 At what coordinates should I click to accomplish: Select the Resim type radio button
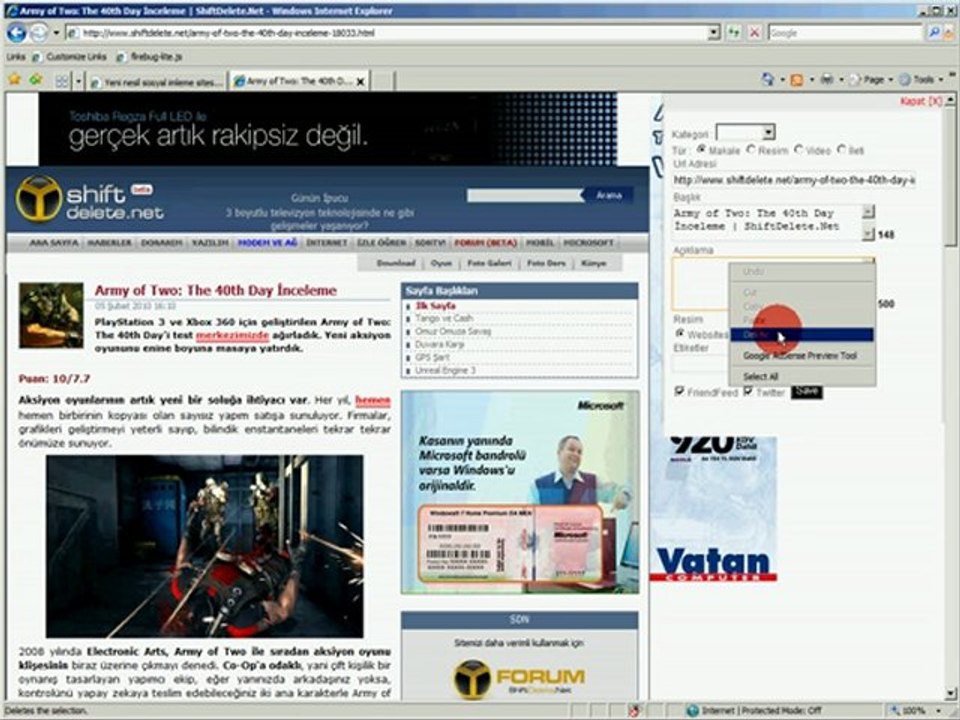751,149
